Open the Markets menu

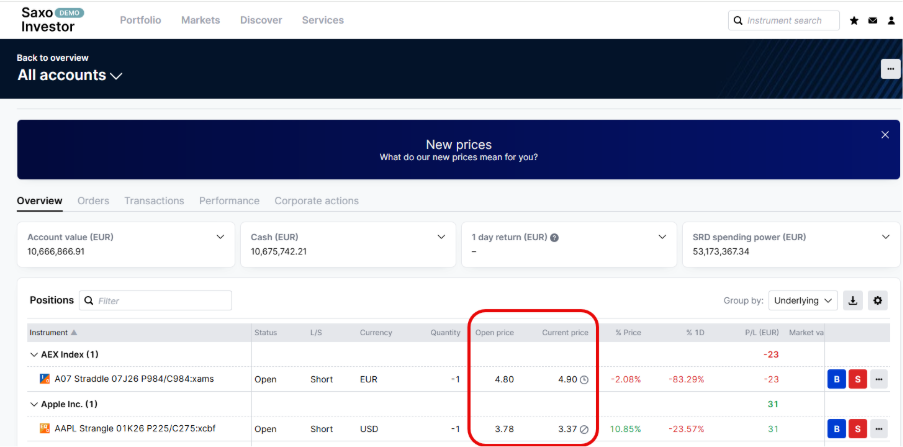pos(200,20)
